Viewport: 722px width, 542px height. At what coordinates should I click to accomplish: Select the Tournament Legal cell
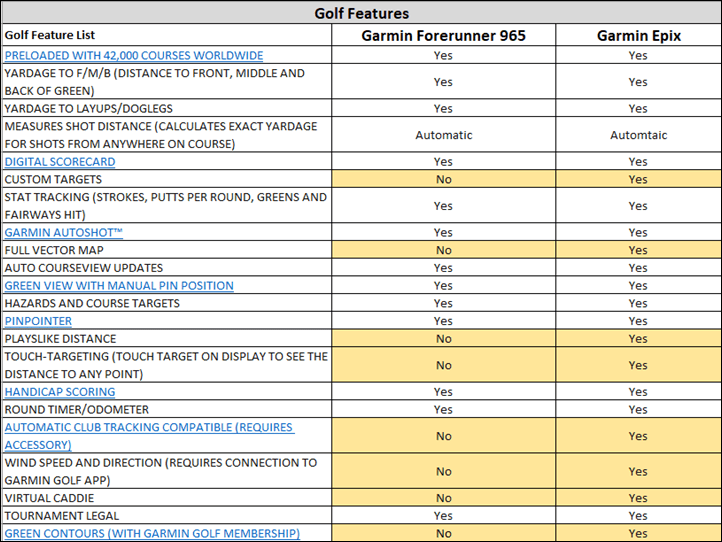(x=167, y=516)
